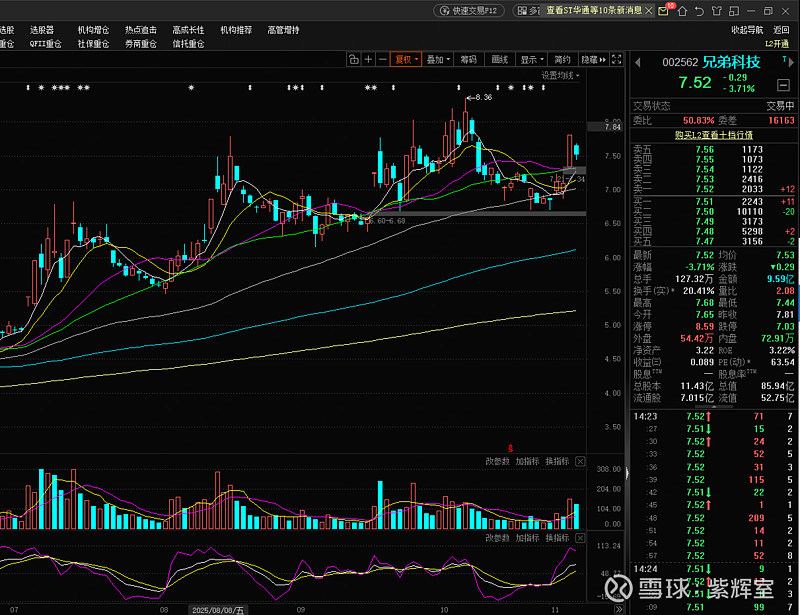Screen dimensions: 800x615
Task: Close the volume indicator sub-chart
Action: pos(580,461)
